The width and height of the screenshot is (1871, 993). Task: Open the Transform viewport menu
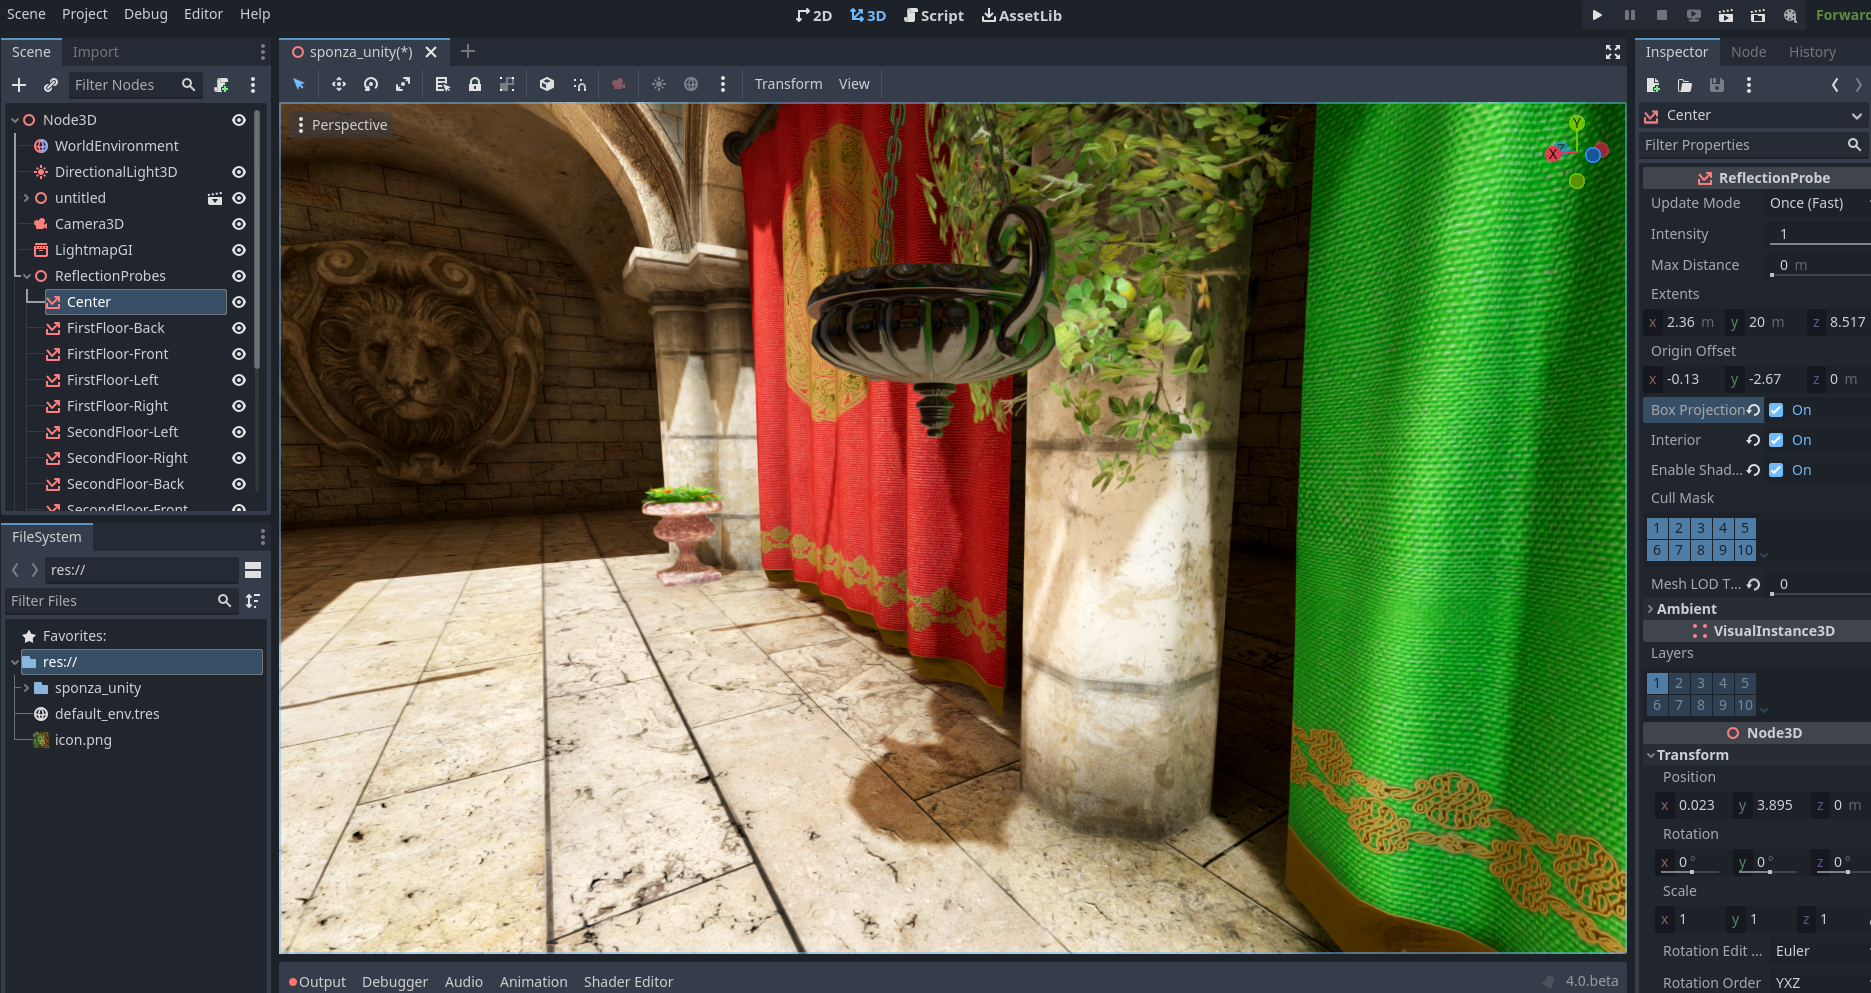(788, 84)
